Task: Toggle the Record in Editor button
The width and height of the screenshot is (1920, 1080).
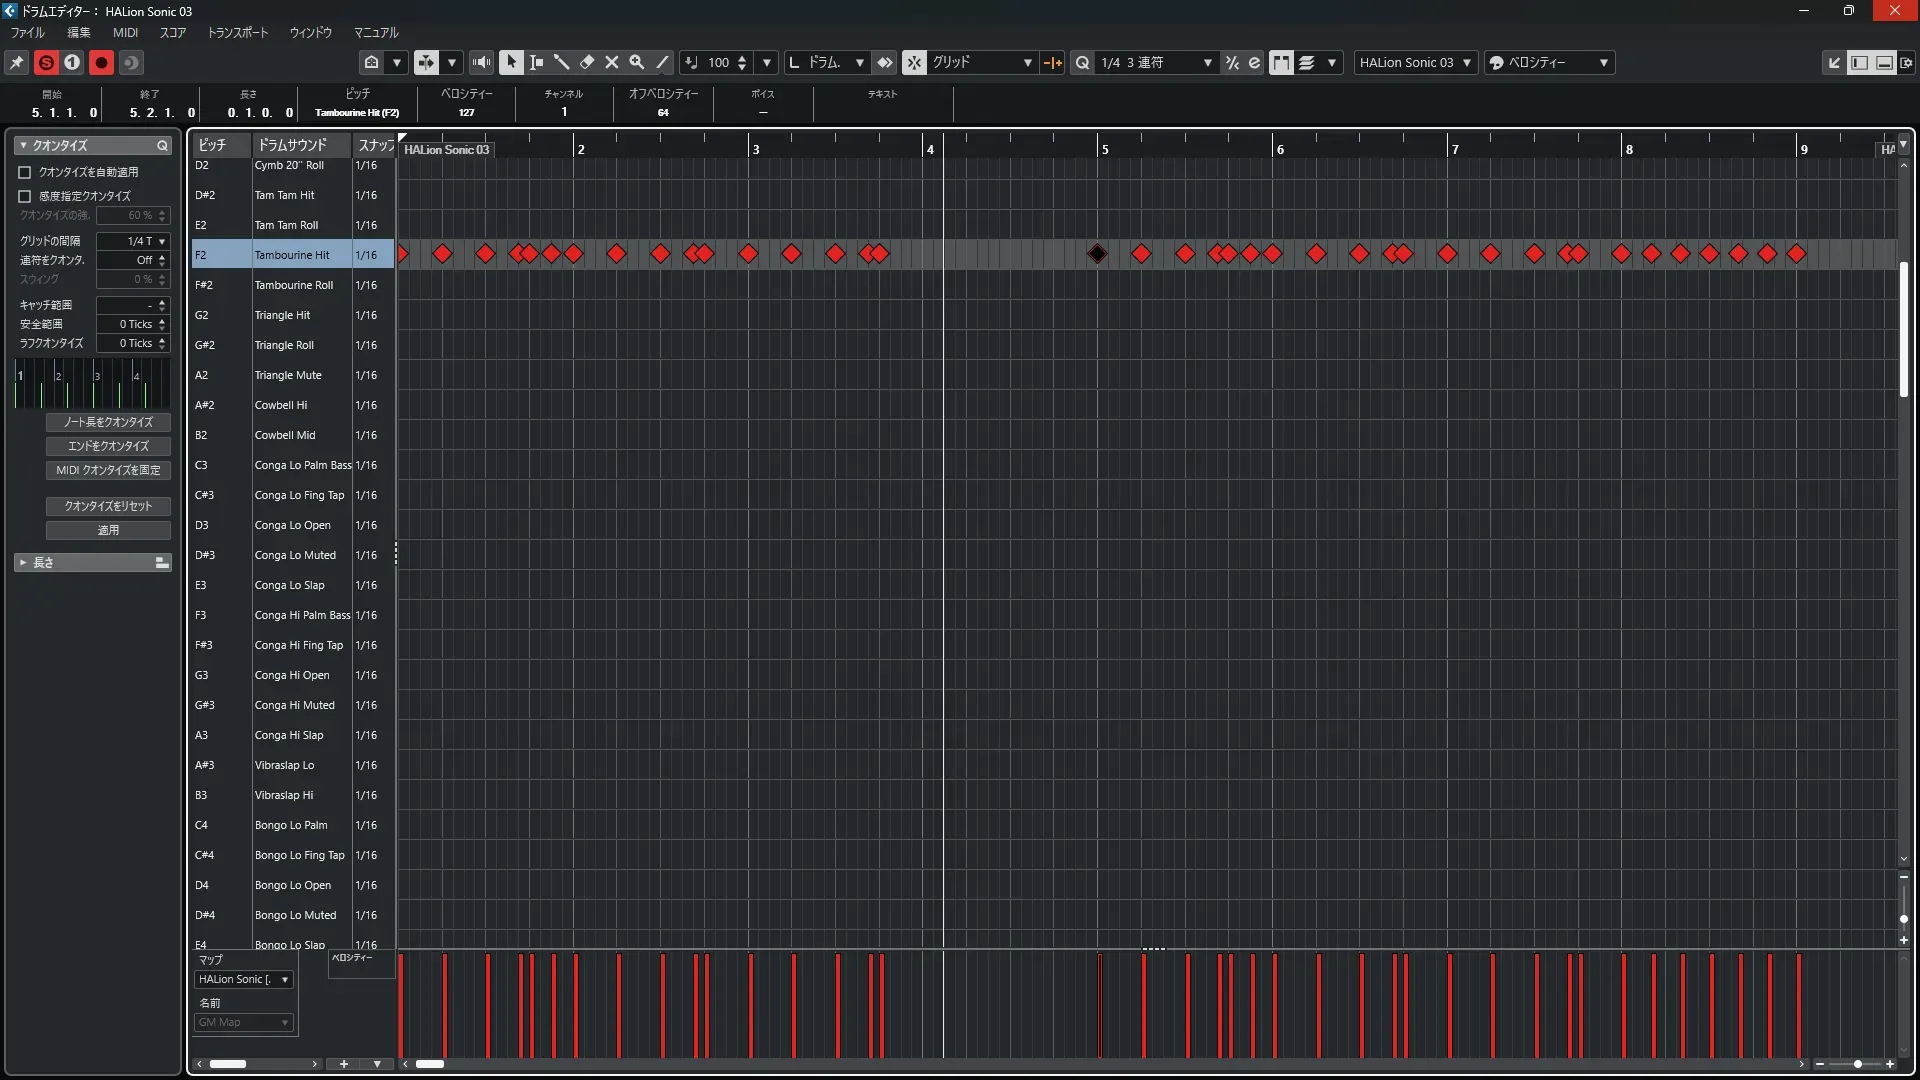Action: [101, 62]
